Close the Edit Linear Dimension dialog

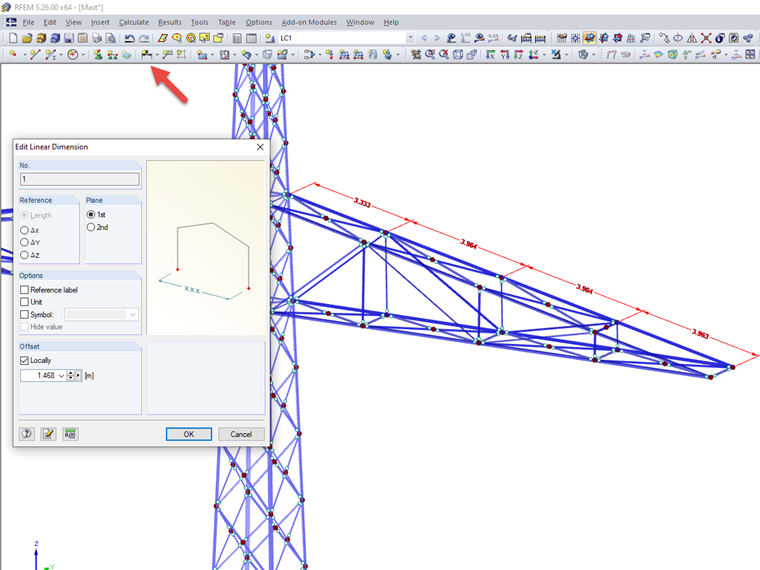tap(260, 147)
